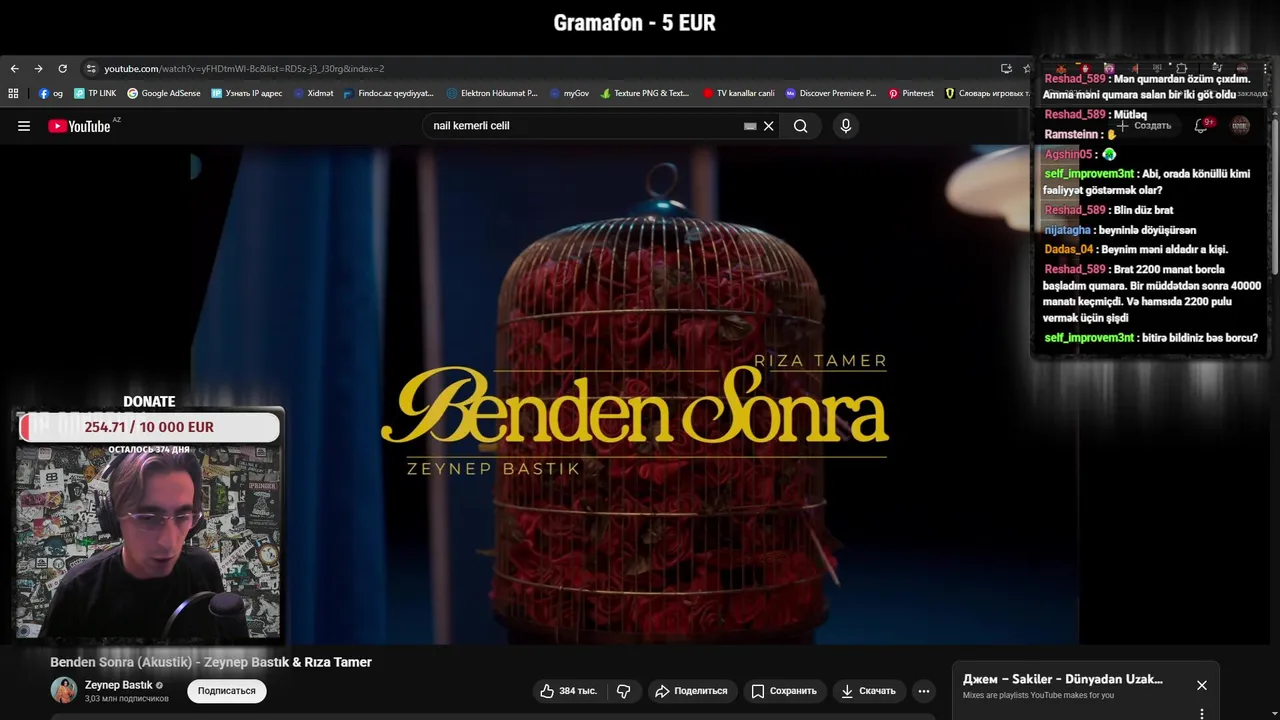
Task: Save the video with Сохранить
Action: pos(784,691)
